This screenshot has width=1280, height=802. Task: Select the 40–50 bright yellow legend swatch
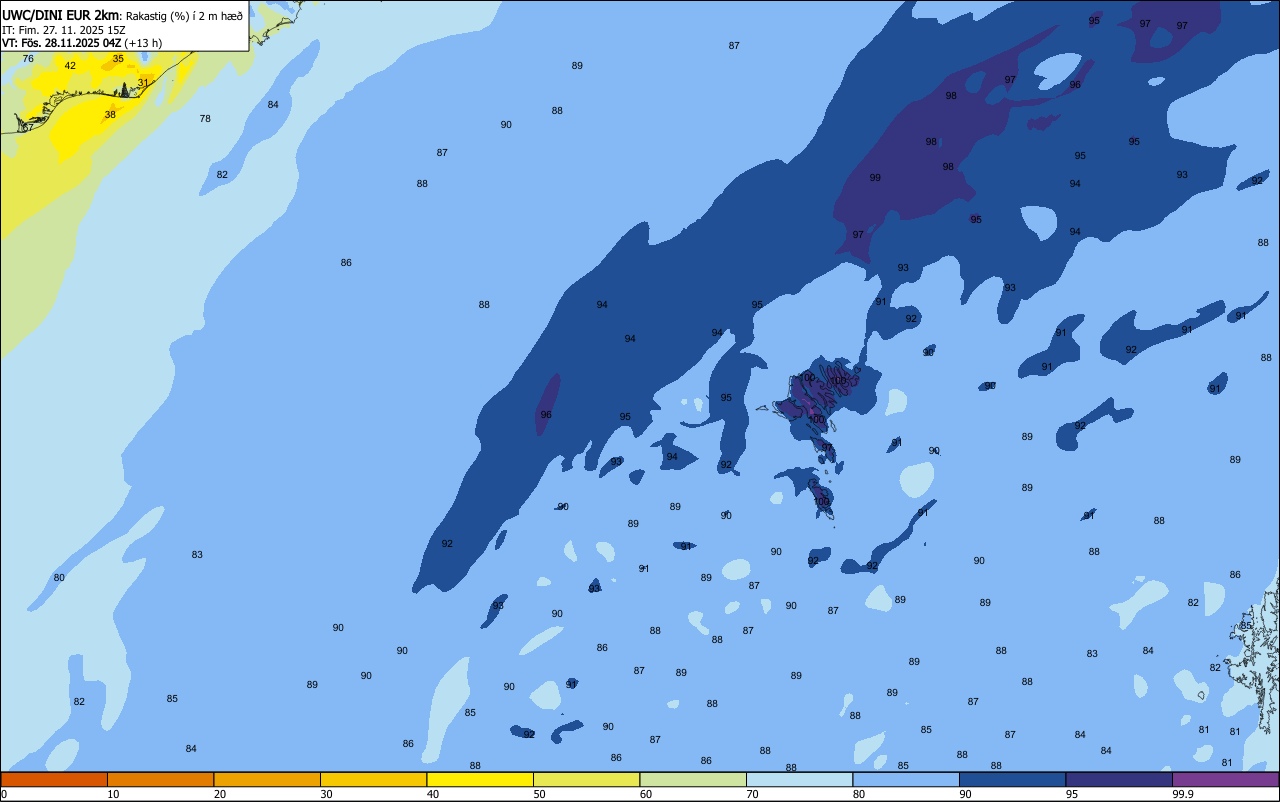(x=480, y=779)
